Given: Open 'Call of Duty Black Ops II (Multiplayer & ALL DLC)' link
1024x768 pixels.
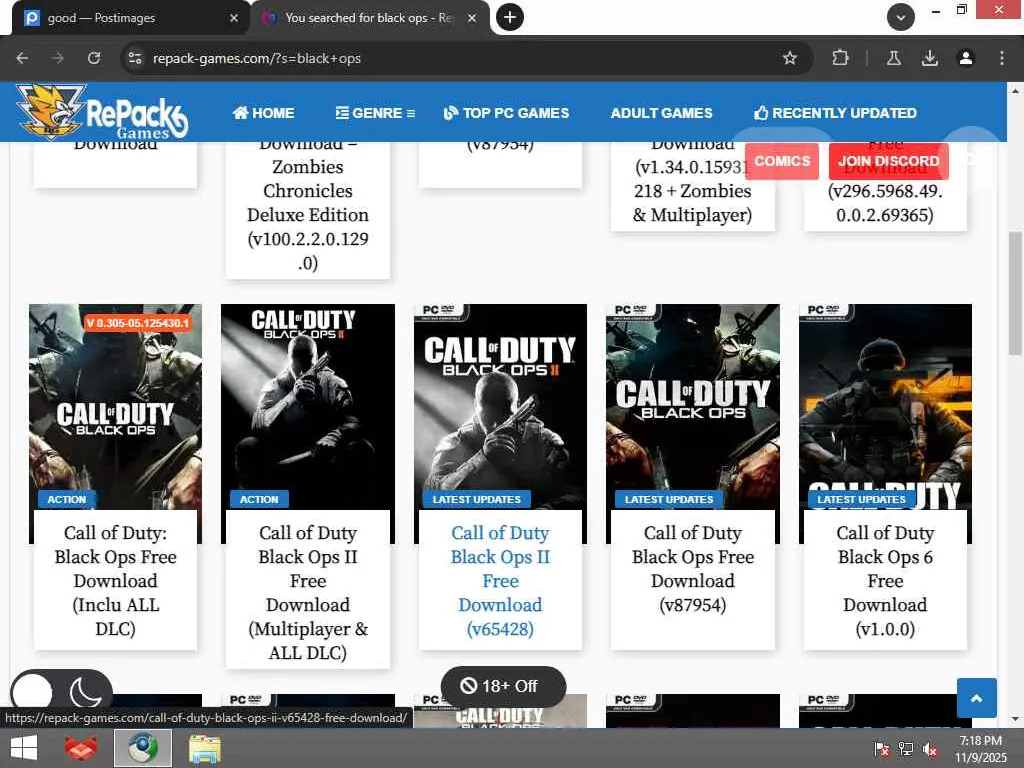Looking at the screenshot, I should 308,592.
